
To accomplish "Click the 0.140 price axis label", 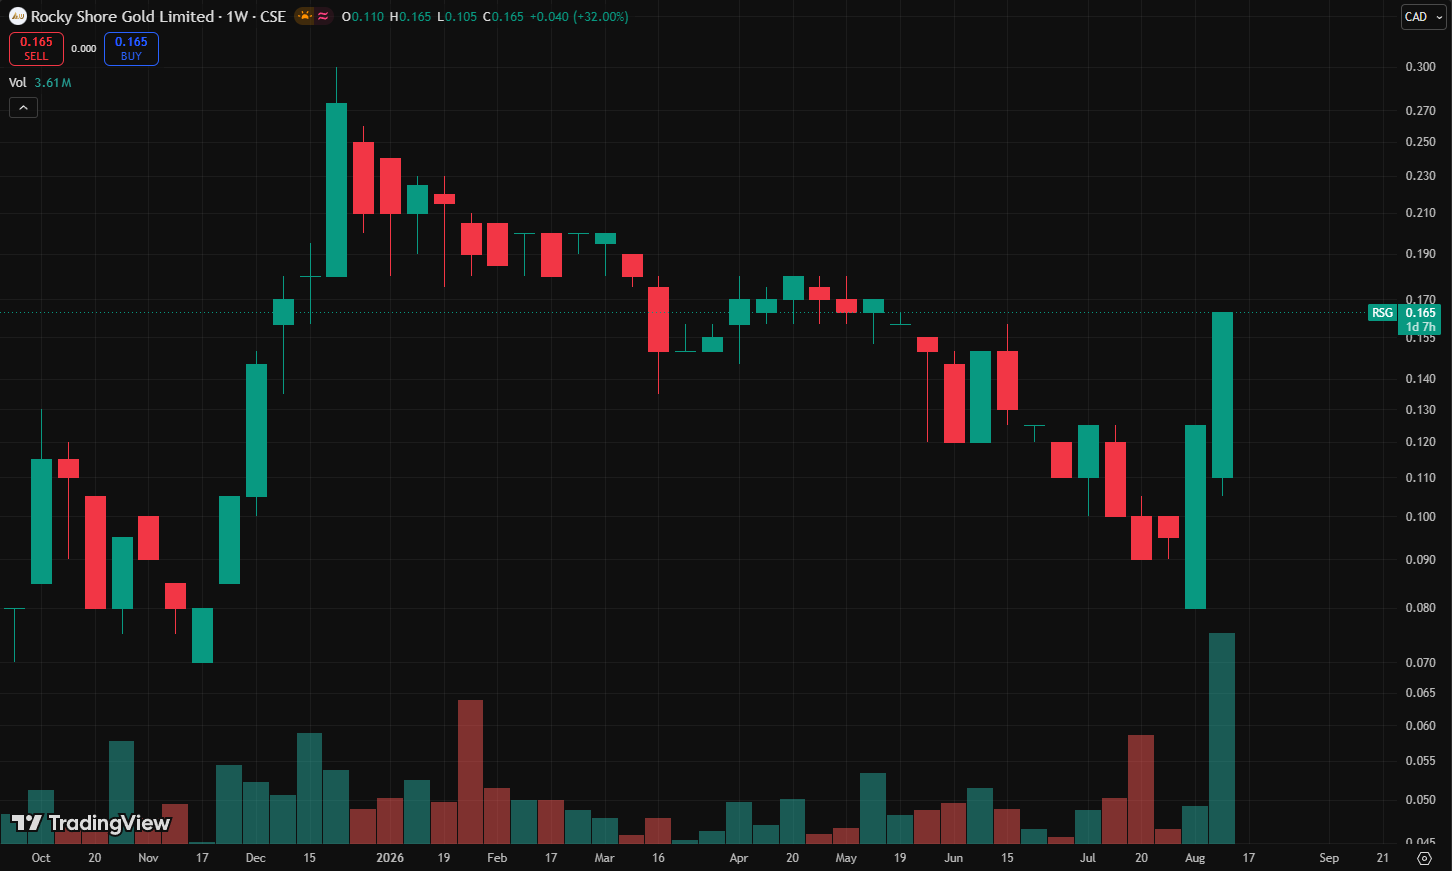I will (1420, 379).
